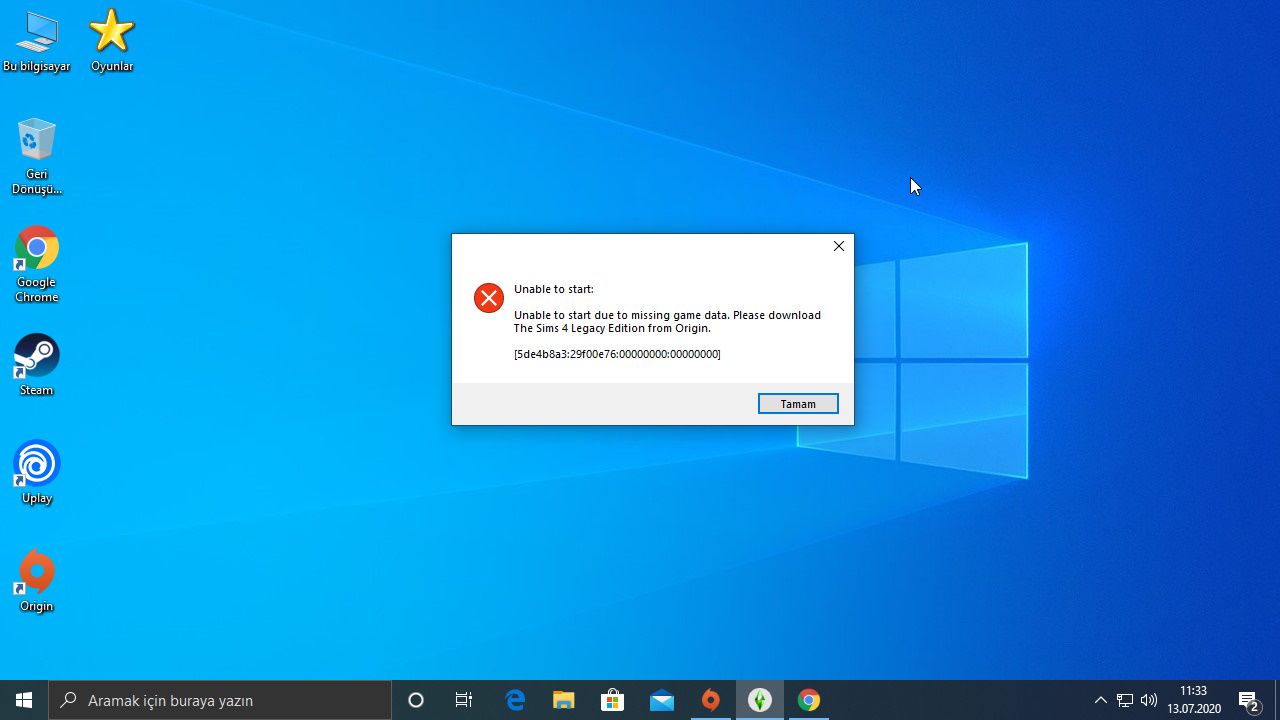Click the Tamam button in error dialog

[x=798, y=404]
